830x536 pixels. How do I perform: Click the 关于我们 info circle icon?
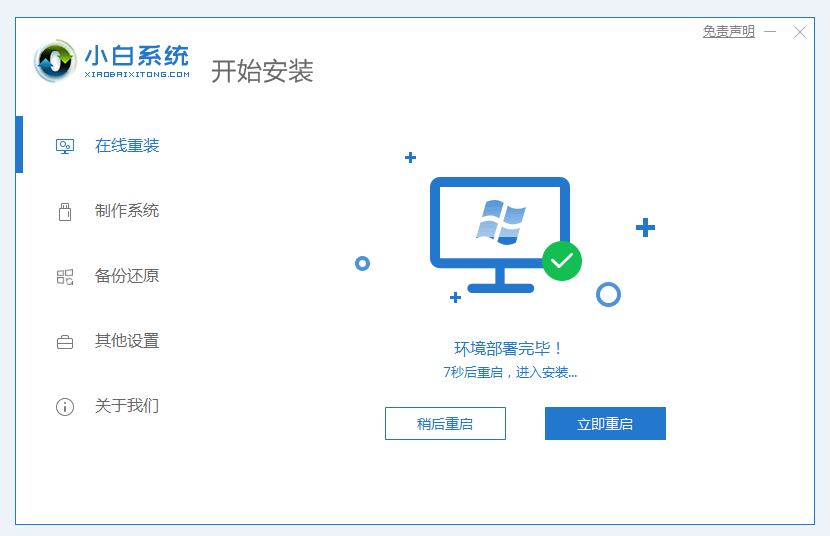pos(65,407)
